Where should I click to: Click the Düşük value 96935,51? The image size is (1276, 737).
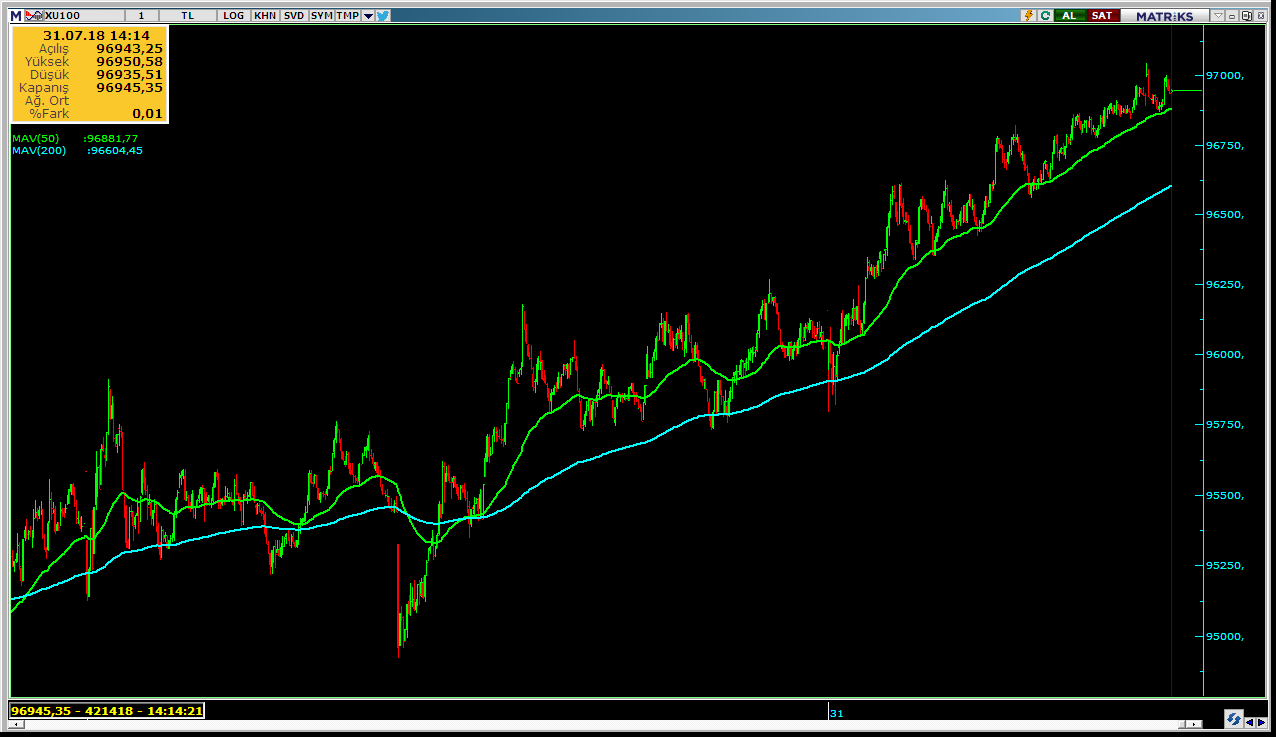[x=130, y=74]
